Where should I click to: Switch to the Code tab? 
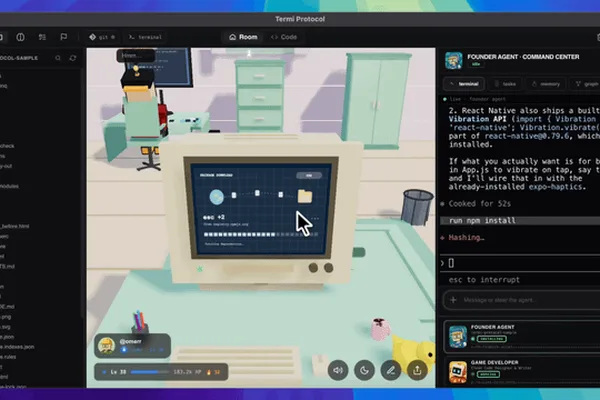[284, 37]
